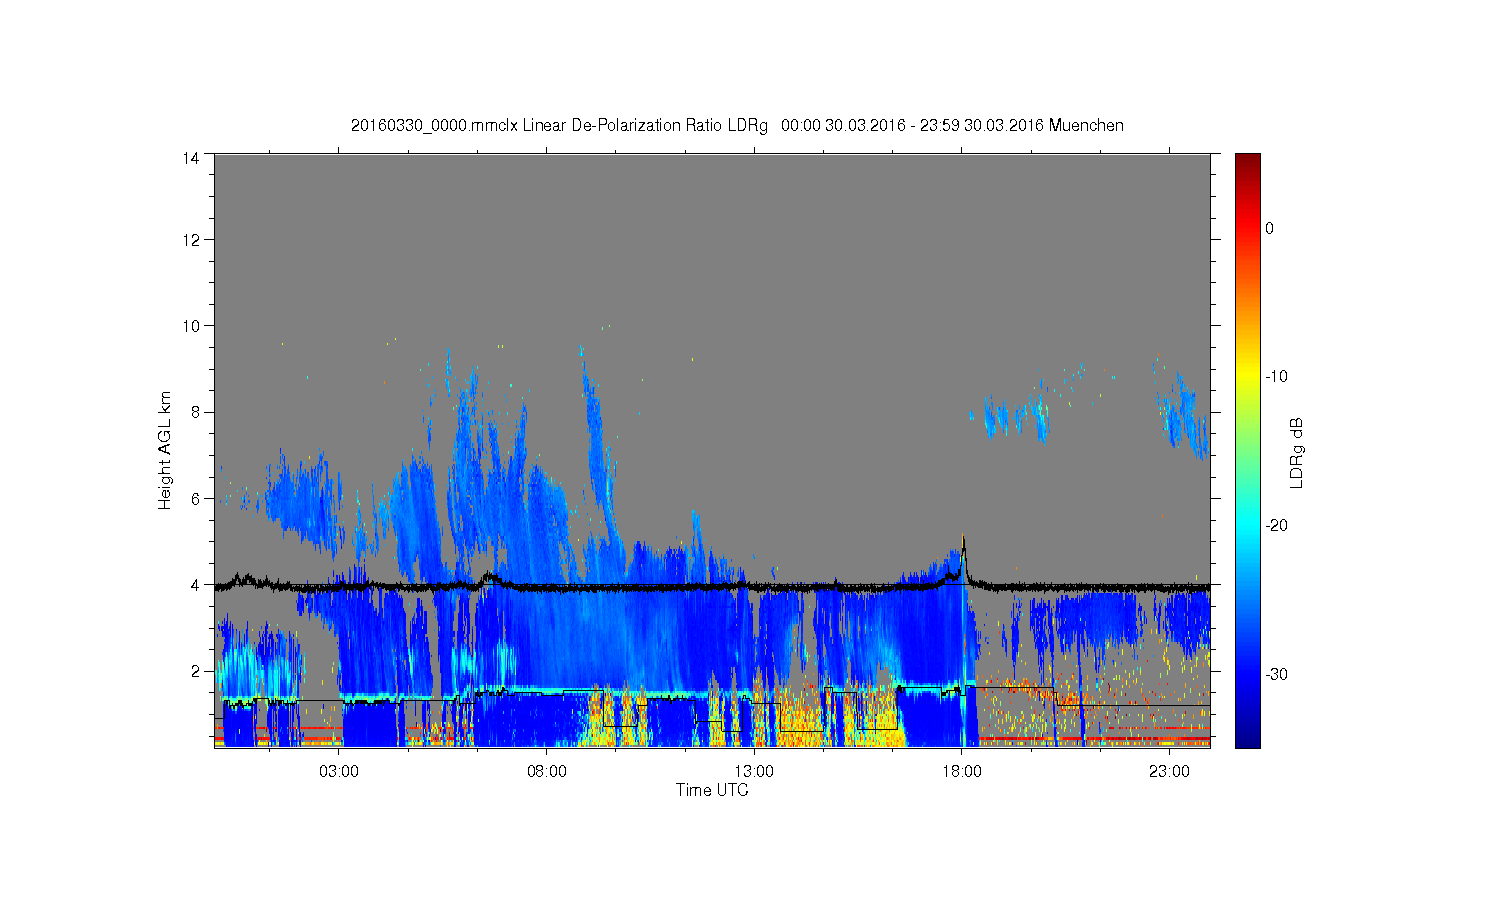This screenshot has width=1500, height=900.
Task: Click the height tick label 12
Action: [191, 240]
